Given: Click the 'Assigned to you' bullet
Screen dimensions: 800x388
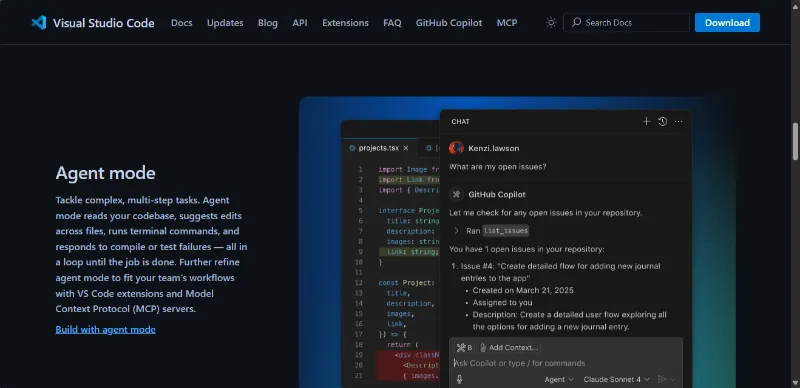Looking at the screenshot, I should (503, 302).
